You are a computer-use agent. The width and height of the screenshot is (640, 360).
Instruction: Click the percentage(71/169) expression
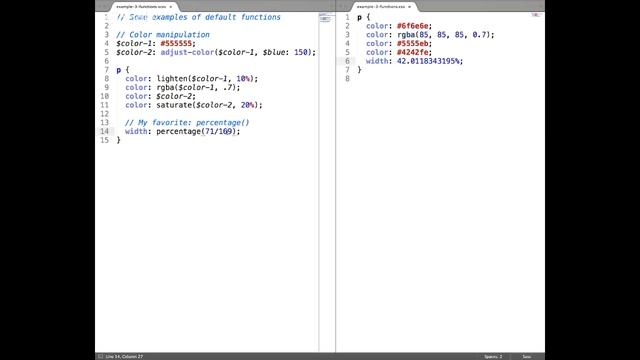(x=196, y=131)
